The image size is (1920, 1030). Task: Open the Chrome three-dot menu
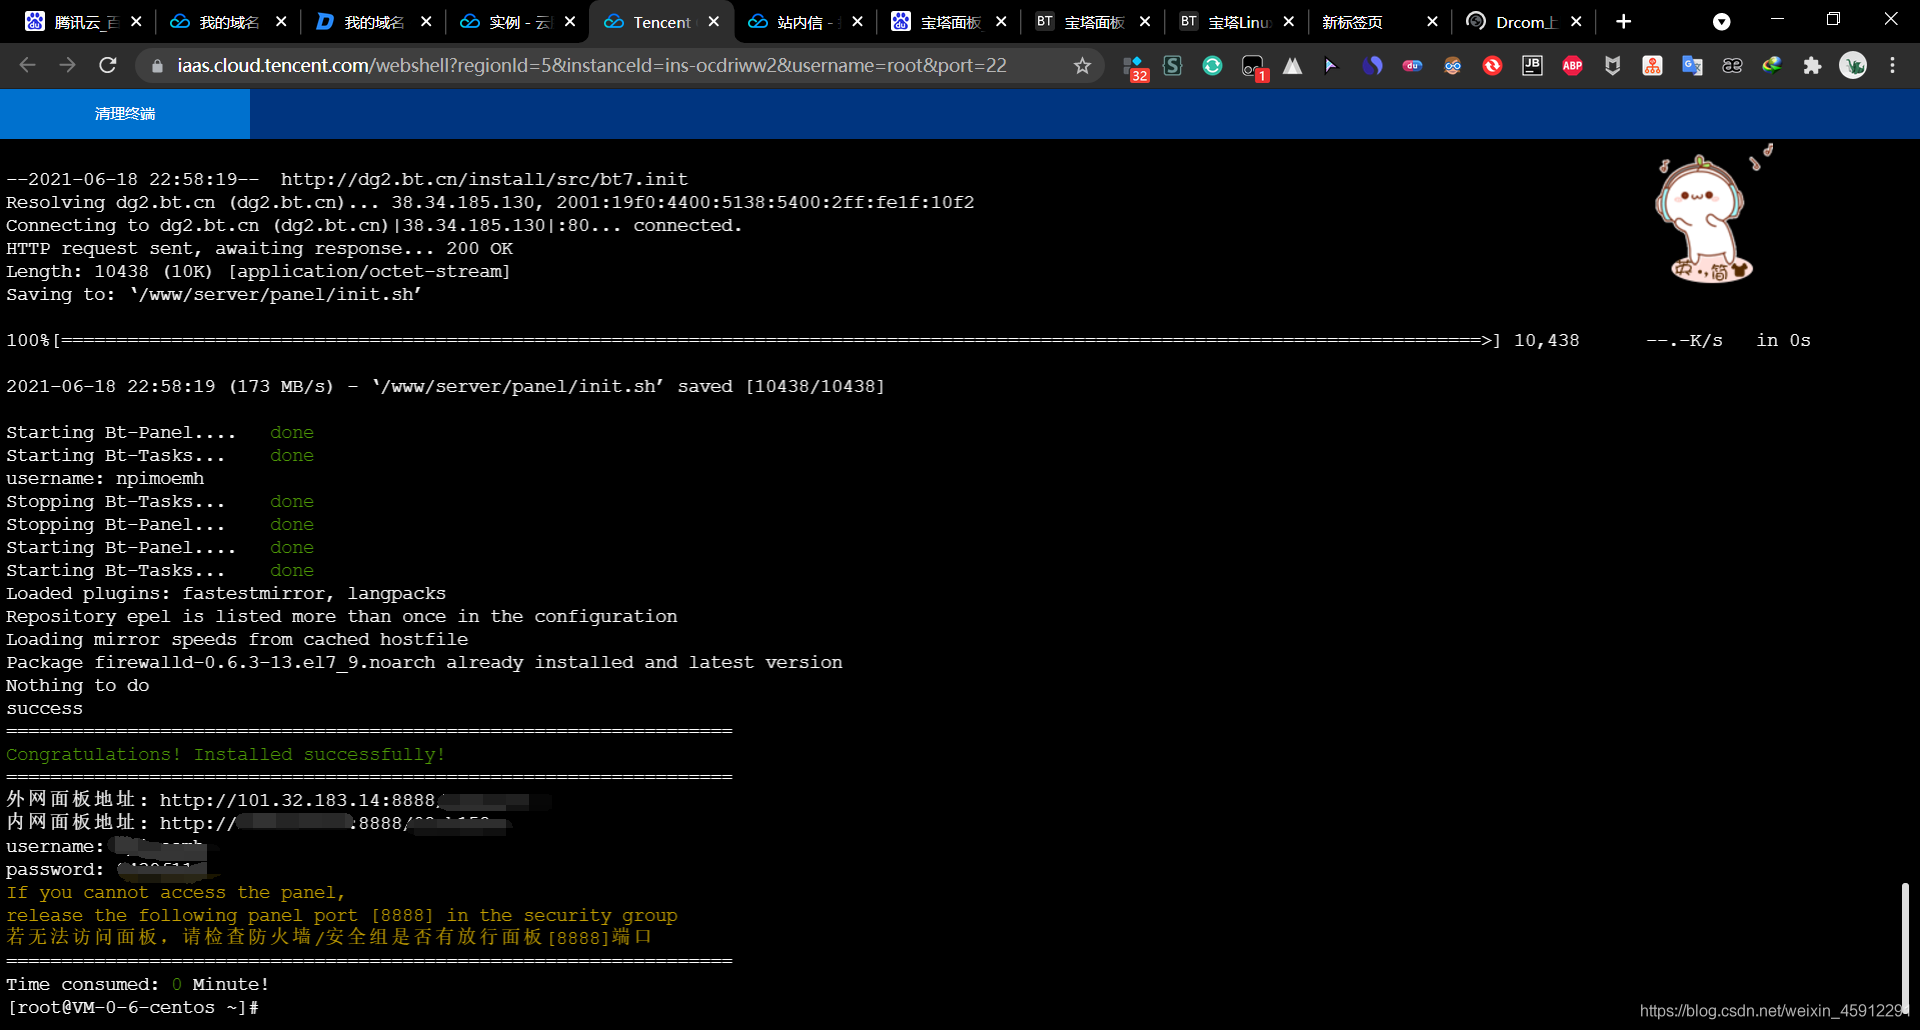1892,65
